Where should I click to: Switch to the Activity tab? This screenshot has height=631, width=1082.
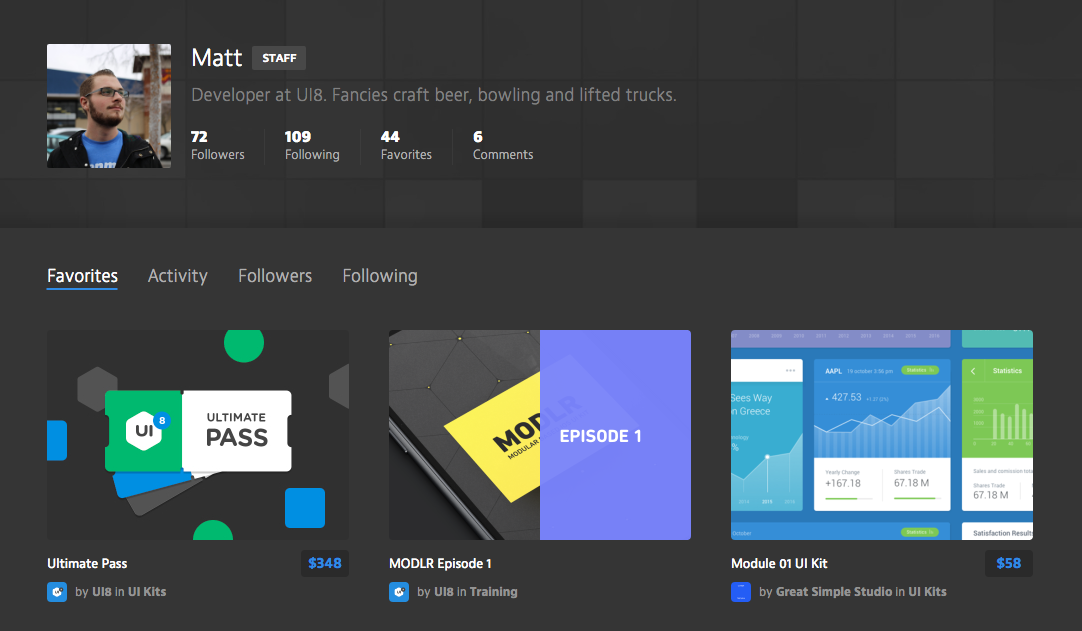coord(177,276)
